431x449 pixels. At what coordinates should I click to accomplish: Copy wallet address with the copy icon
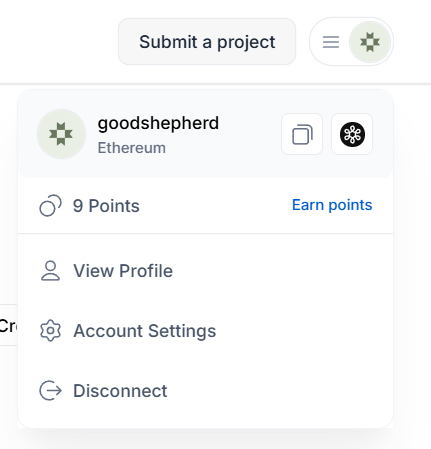pyautogui.click(x=302, y=134)
